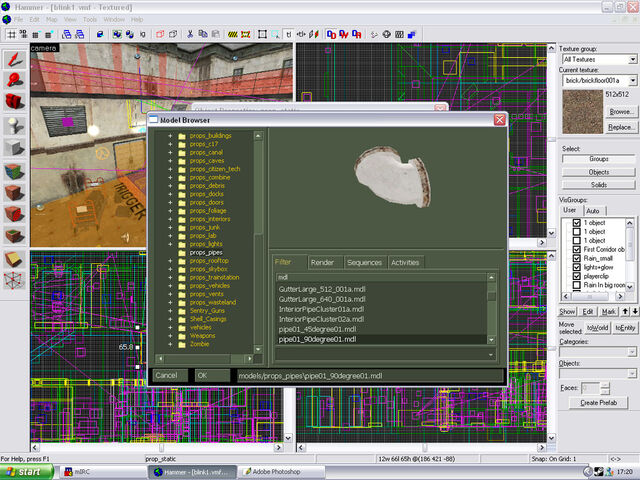Screen dimensions: 640x480
Task: Click the Replace... texture button
Action: click(621, 127)
